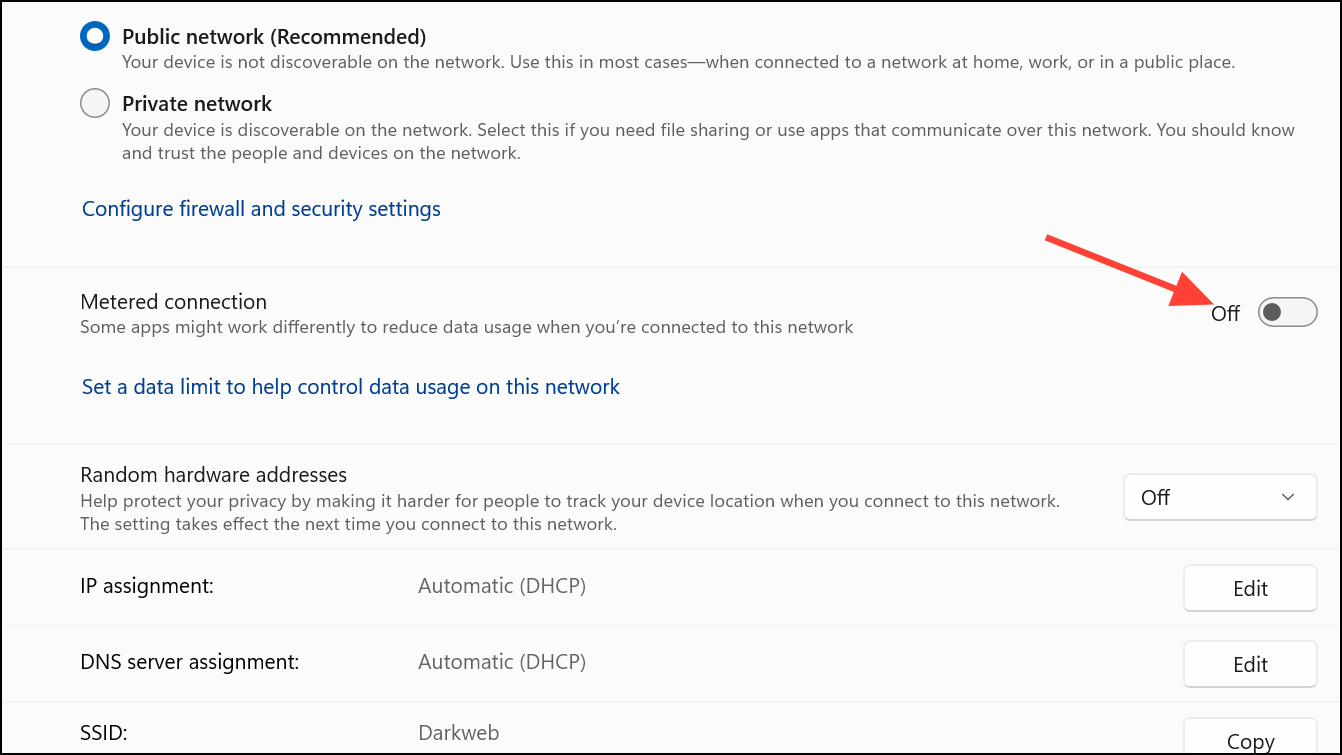Click the "Random hardware addresses" heading
The image size is (1342, 755).
click(214, 475)
